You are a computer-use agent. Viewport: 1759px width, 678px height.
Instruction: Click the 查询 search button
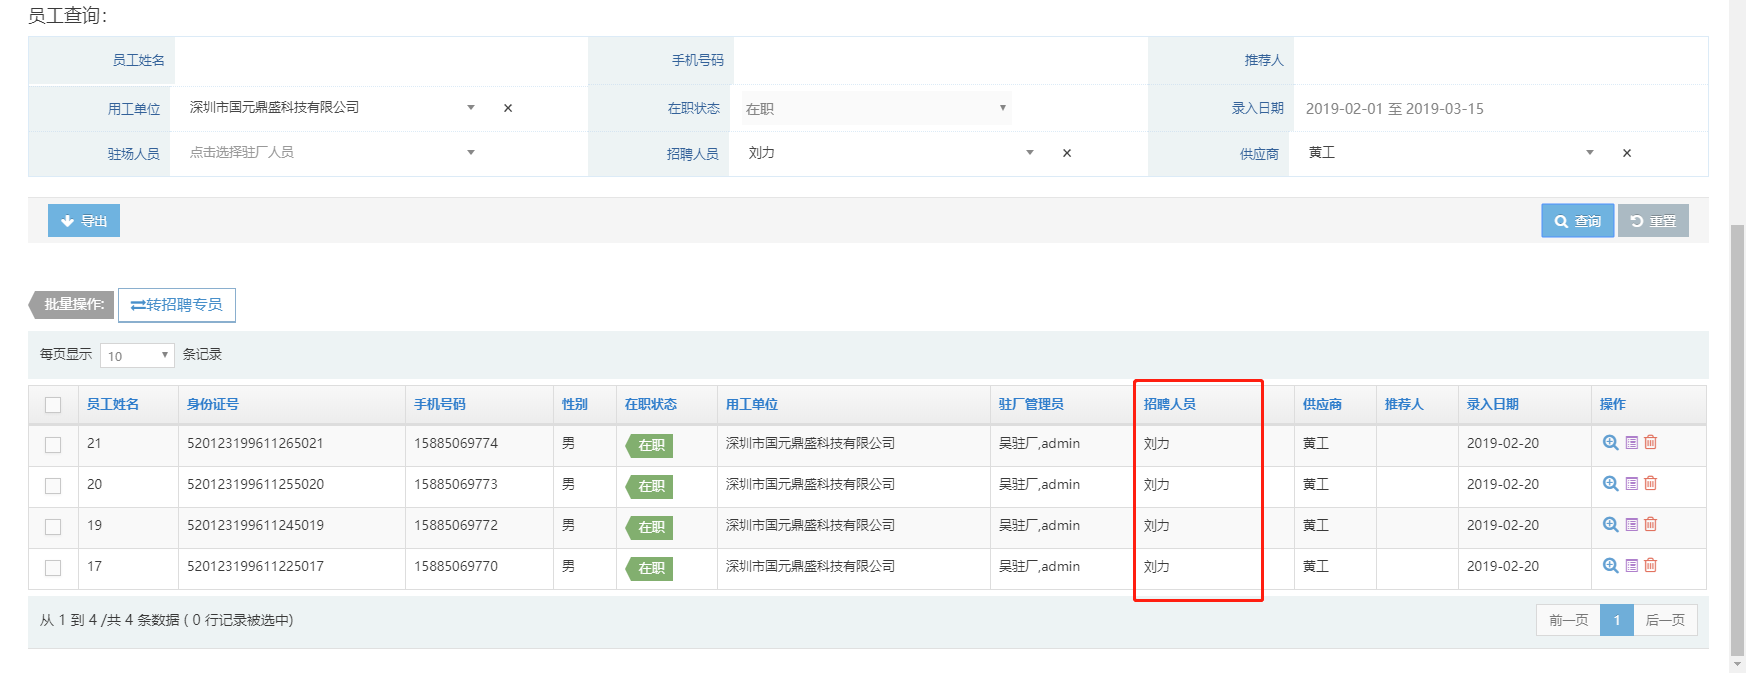[x=1577, y=221]
